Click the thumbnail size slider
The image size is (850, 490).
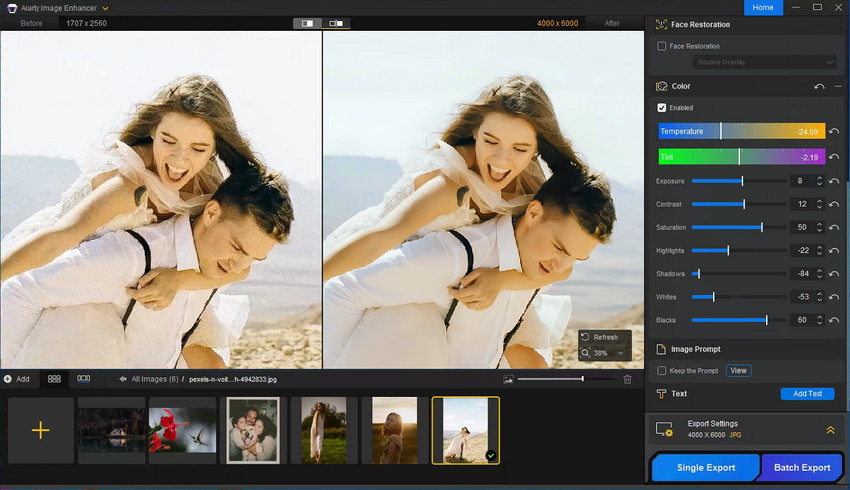click(566, 379)
